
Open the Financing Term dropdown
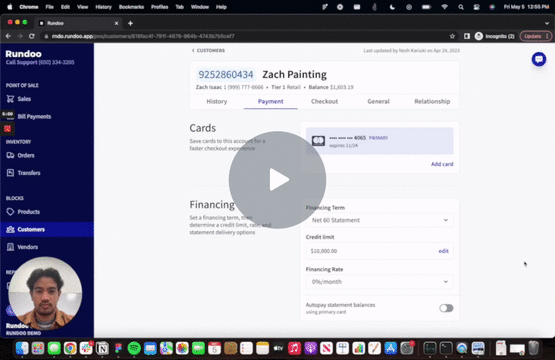(x=379, y=220)
